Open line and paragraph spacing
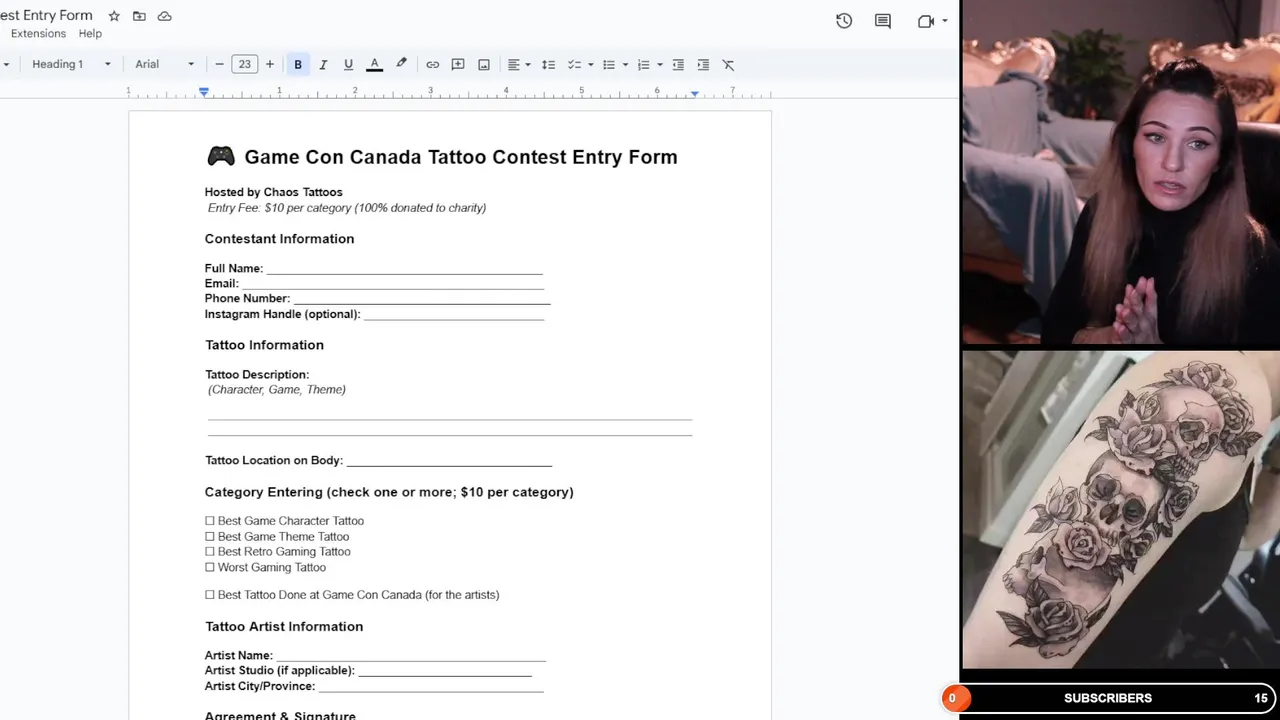Screen dimensions: 1280x720 coord(548,64)
